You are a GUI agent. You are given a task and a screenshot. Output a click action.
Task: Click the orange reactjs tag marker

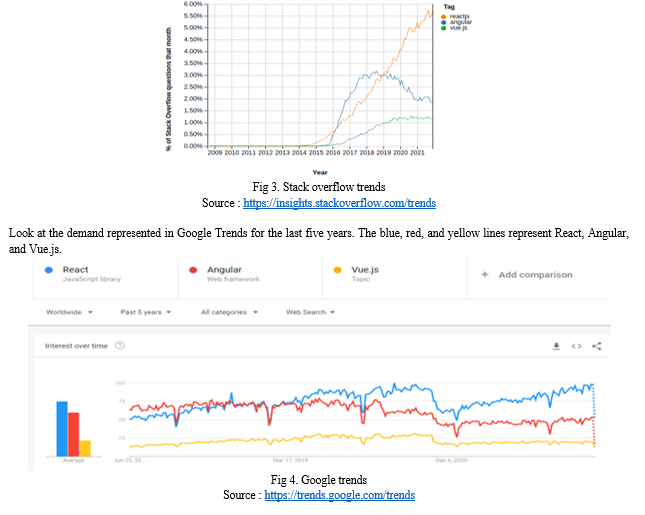[443, 17]
